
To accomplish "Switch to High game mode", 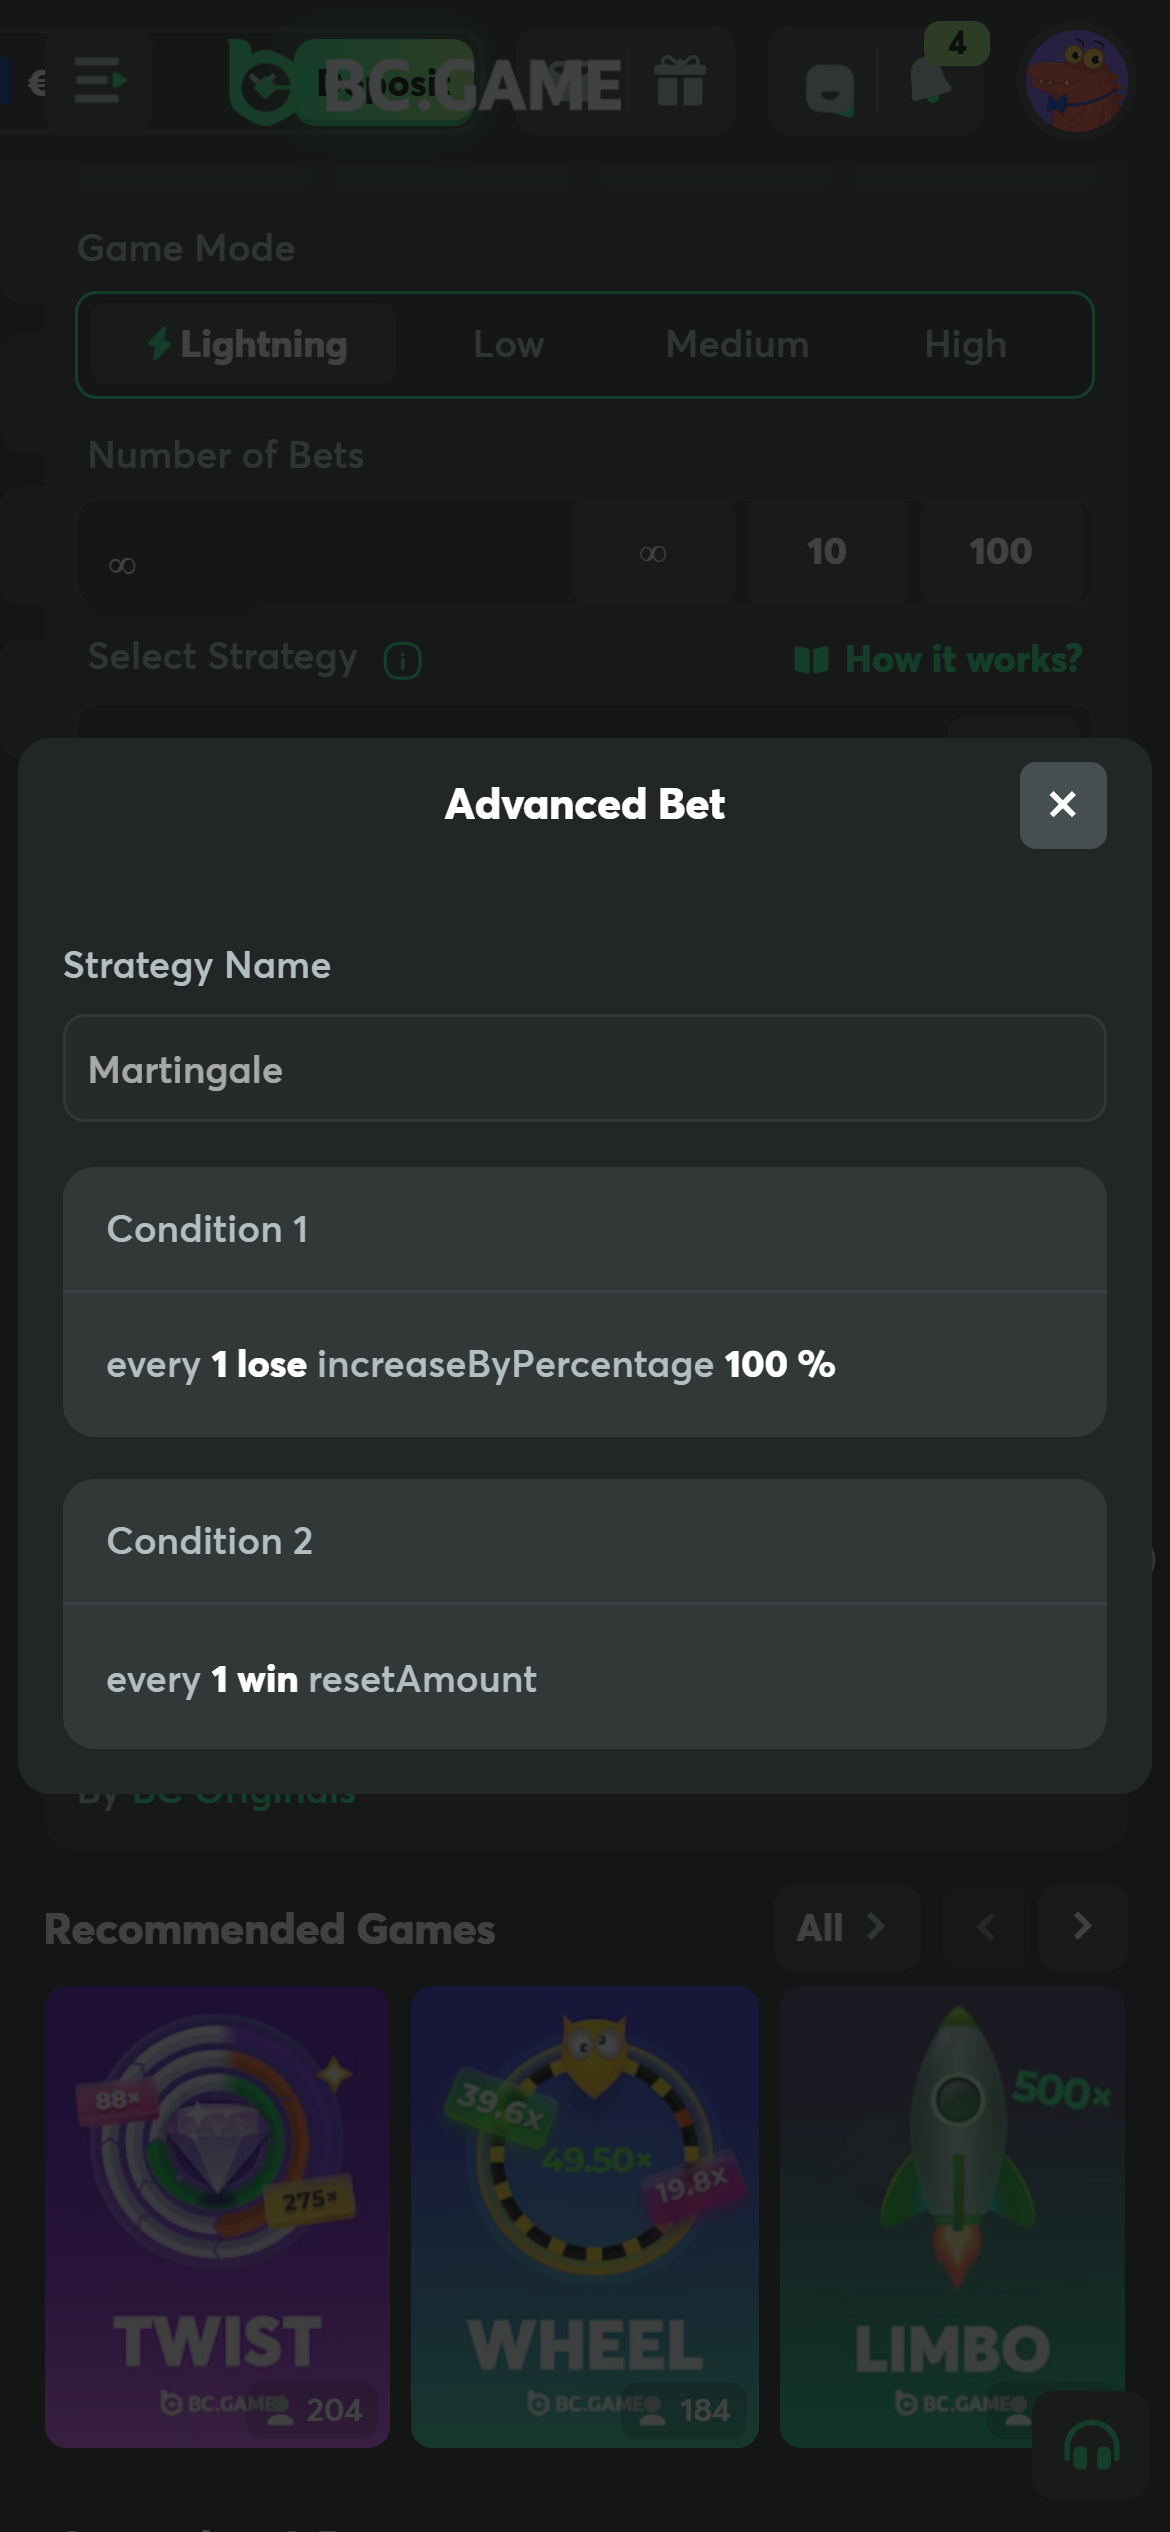I will coord(965,345).
